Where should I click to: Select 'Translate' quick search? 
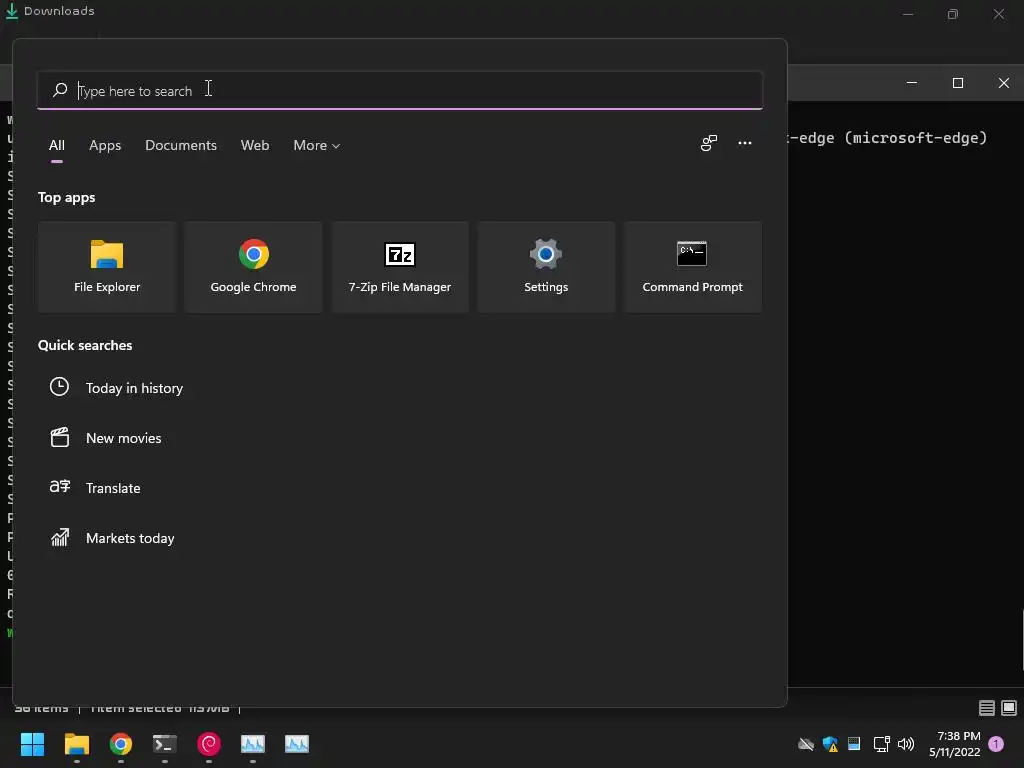[x=113, y=488]
